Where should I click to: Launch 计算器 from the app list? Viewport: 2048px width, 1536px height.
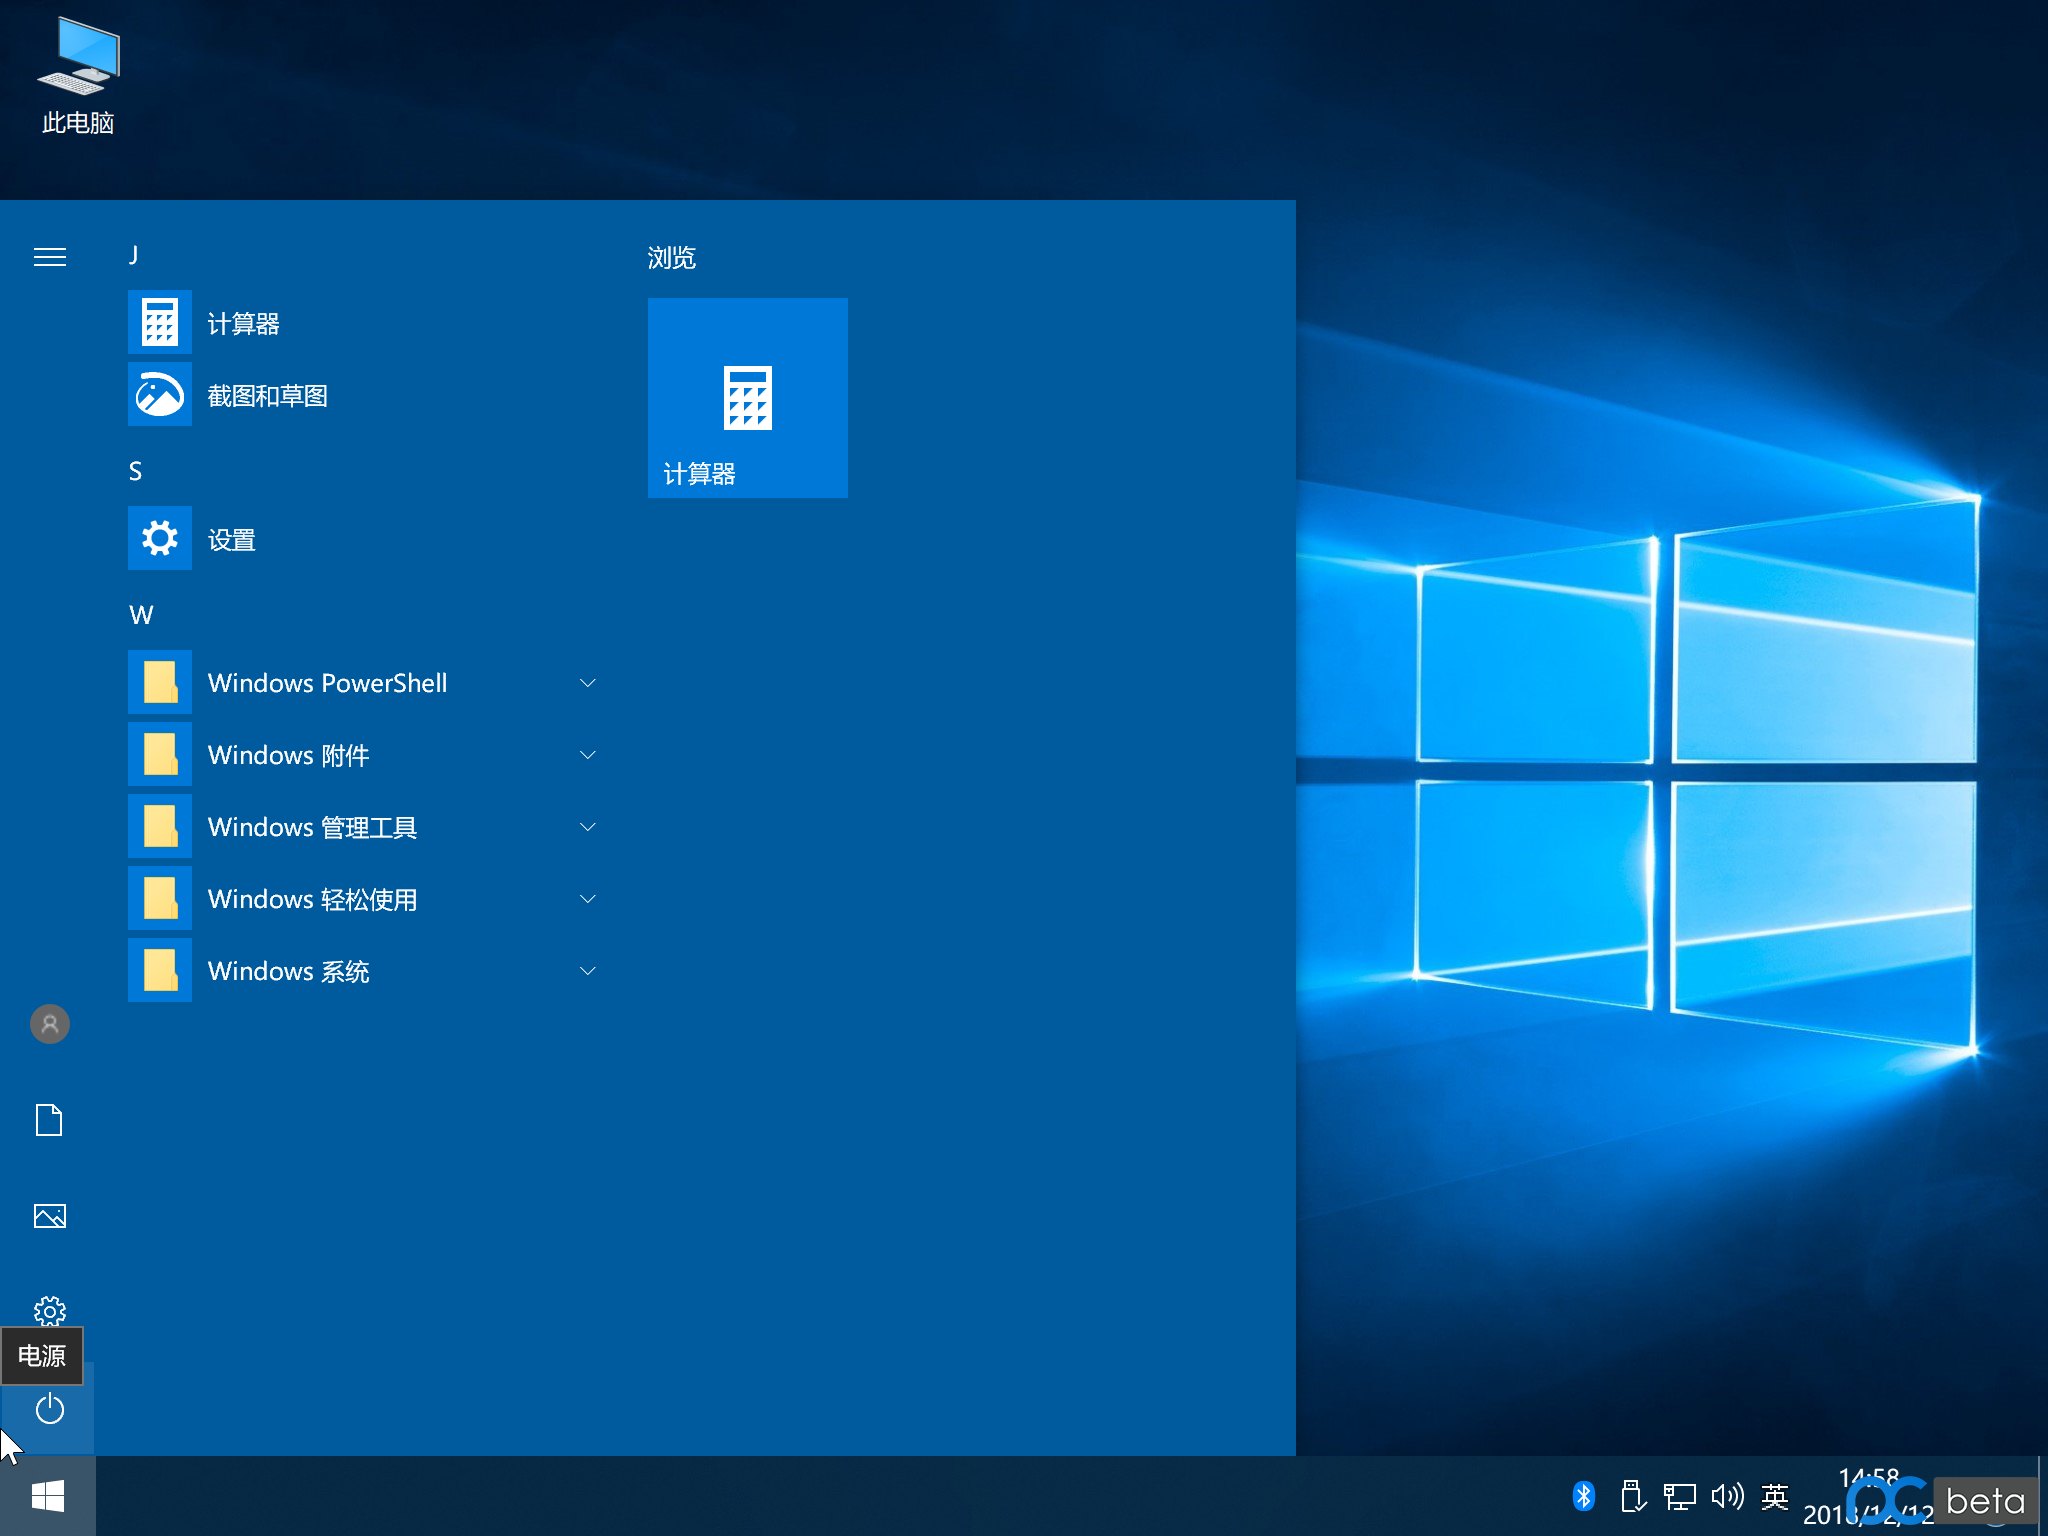tap(243, 323)
